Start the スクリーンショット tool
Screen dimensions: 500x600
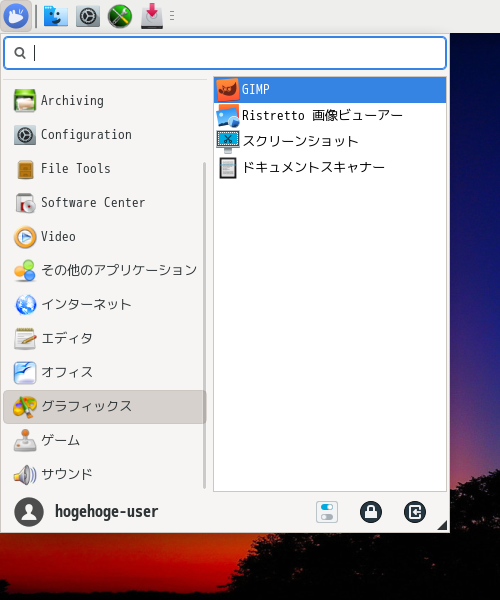[x=330, y=141]
